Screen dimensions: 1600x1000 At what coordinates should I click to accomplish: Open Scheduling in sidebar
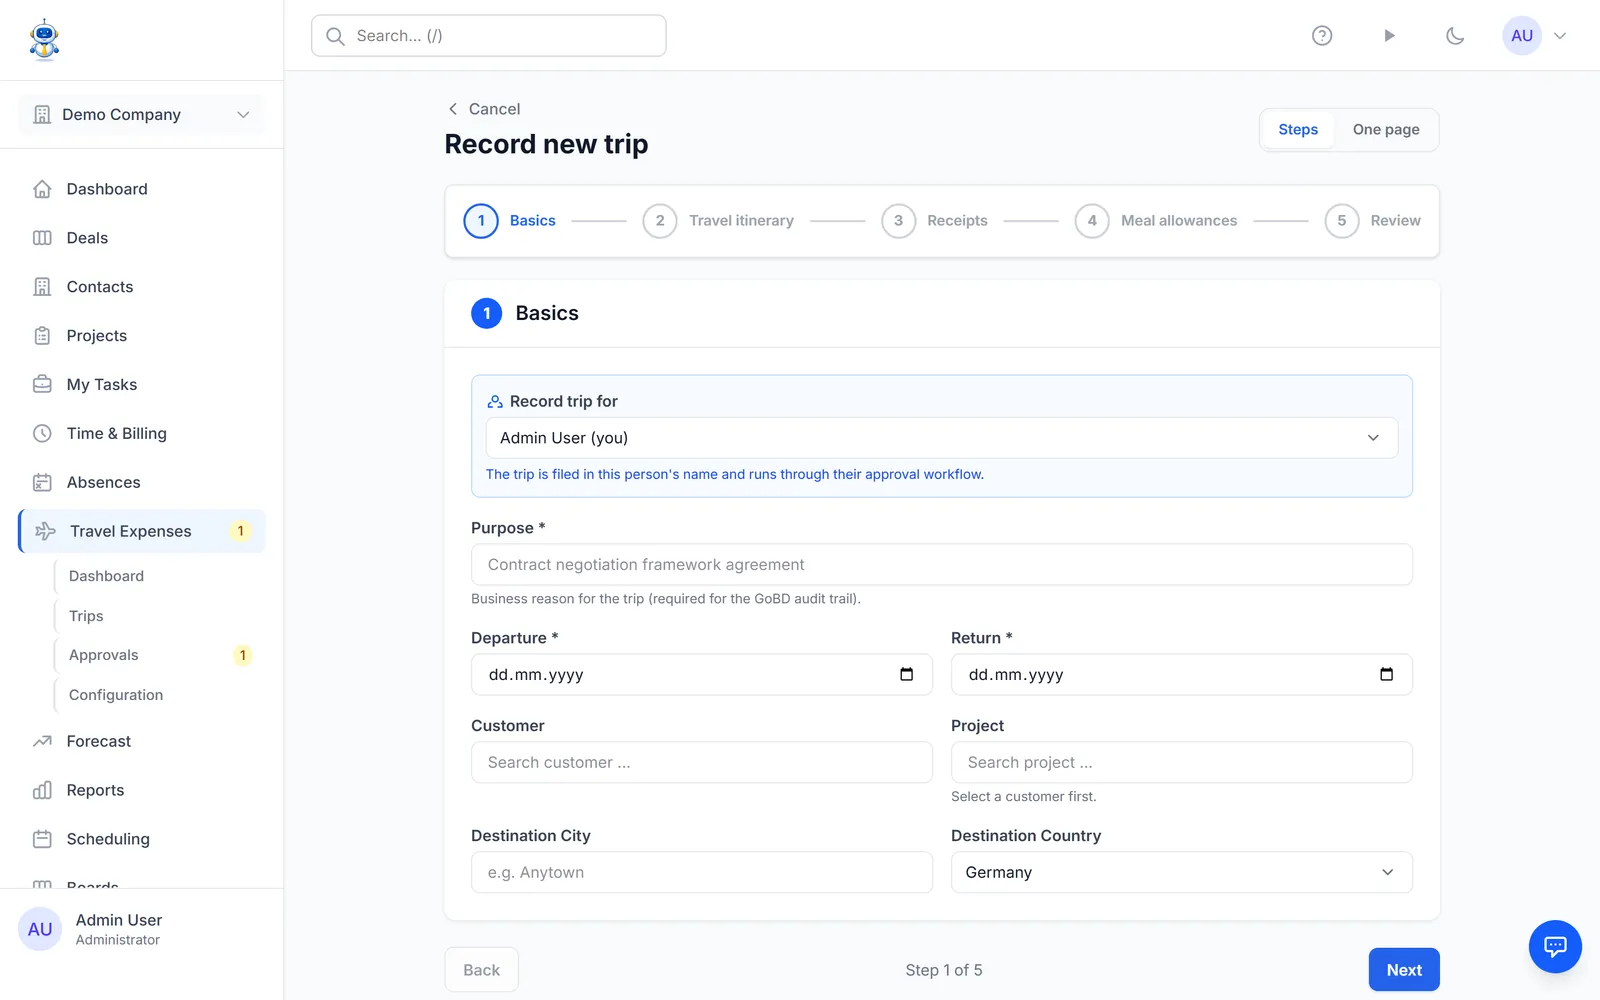pos(141,840)
